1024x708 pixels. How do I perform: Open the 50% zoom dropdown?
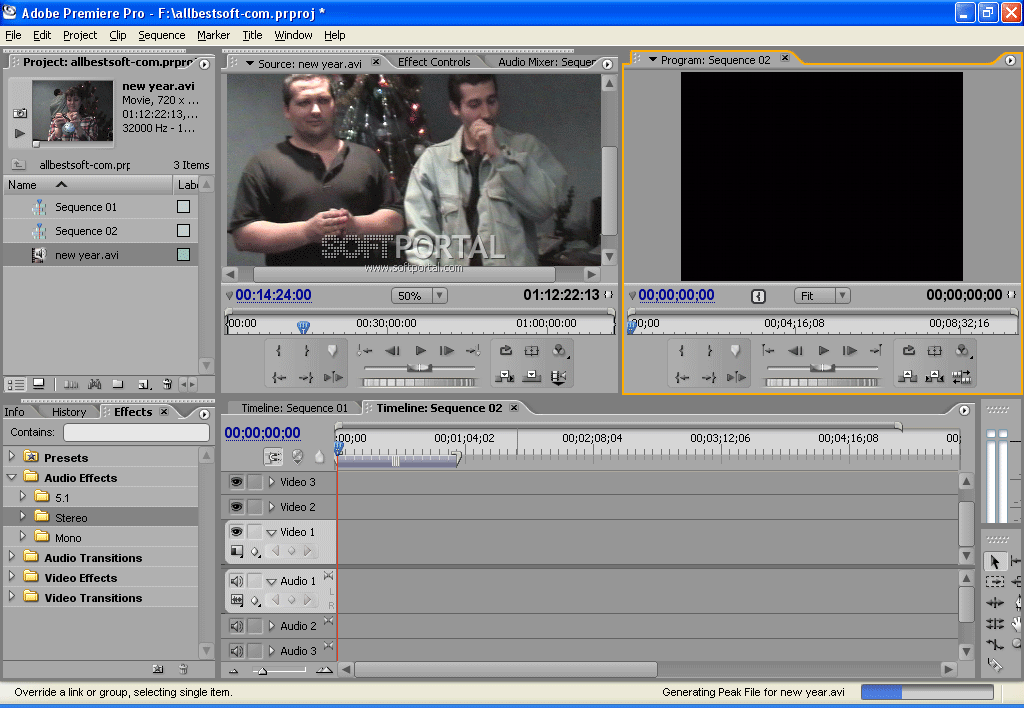[x=419, y=296]
